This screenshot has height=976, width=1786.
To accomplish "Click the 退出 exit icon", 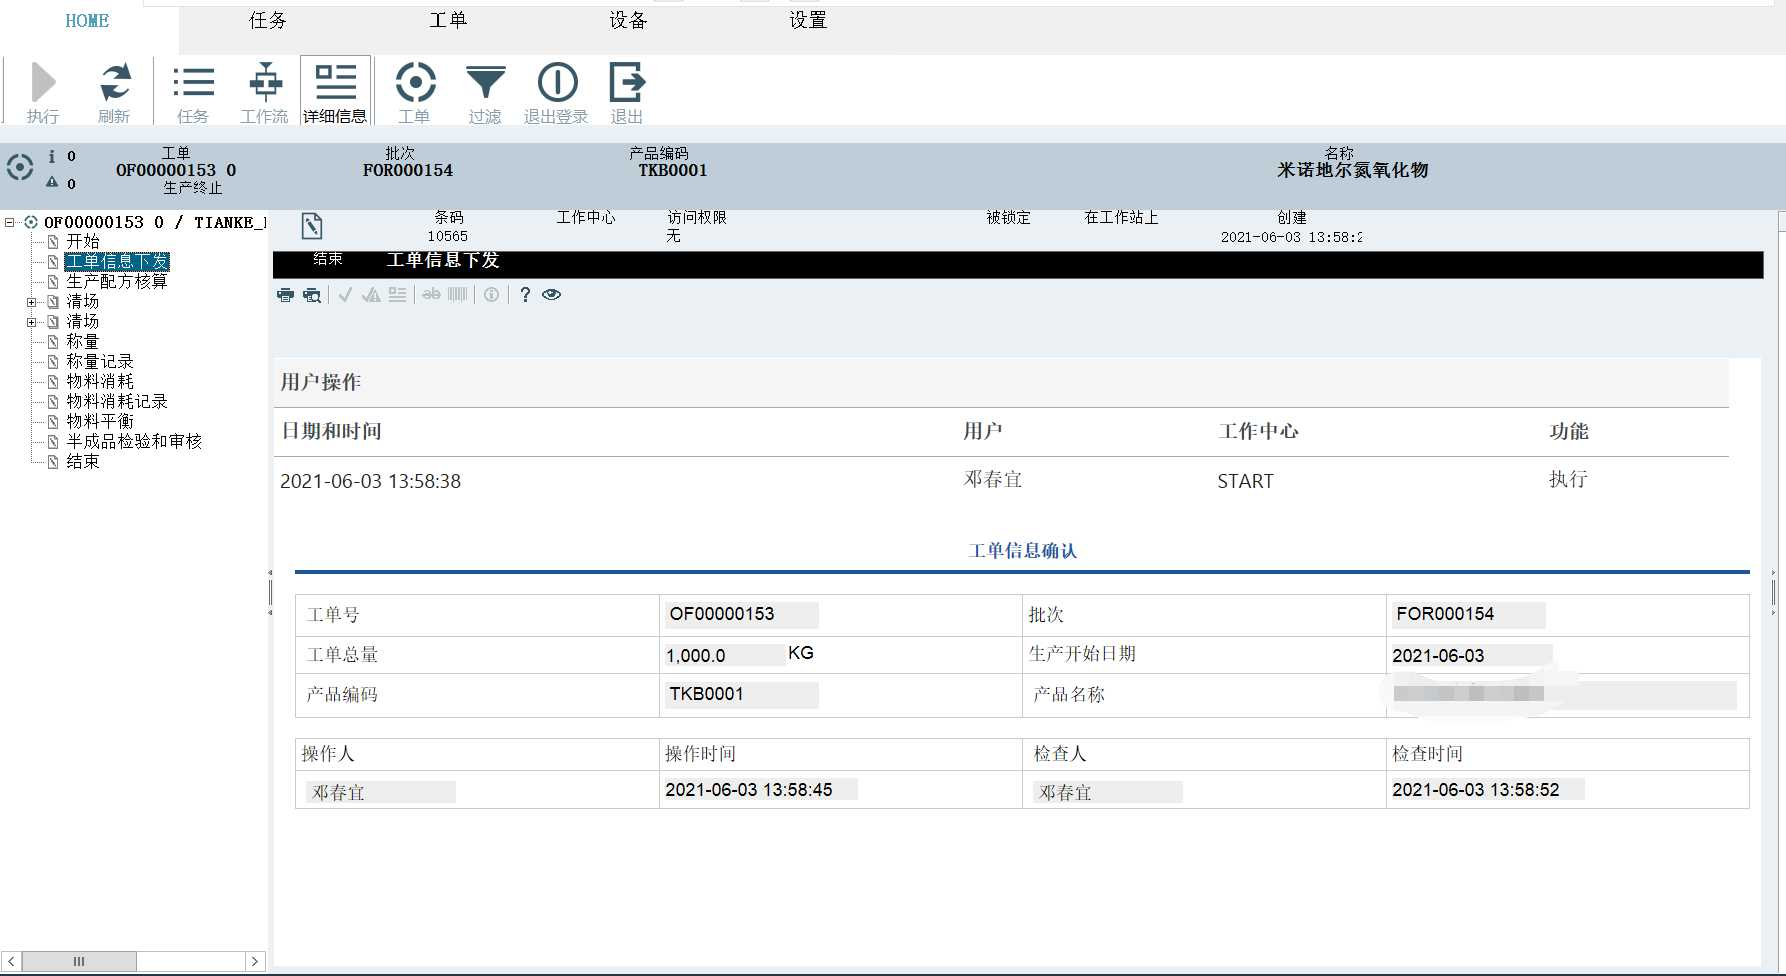I will pyautogui.click(x=627, y=82).
